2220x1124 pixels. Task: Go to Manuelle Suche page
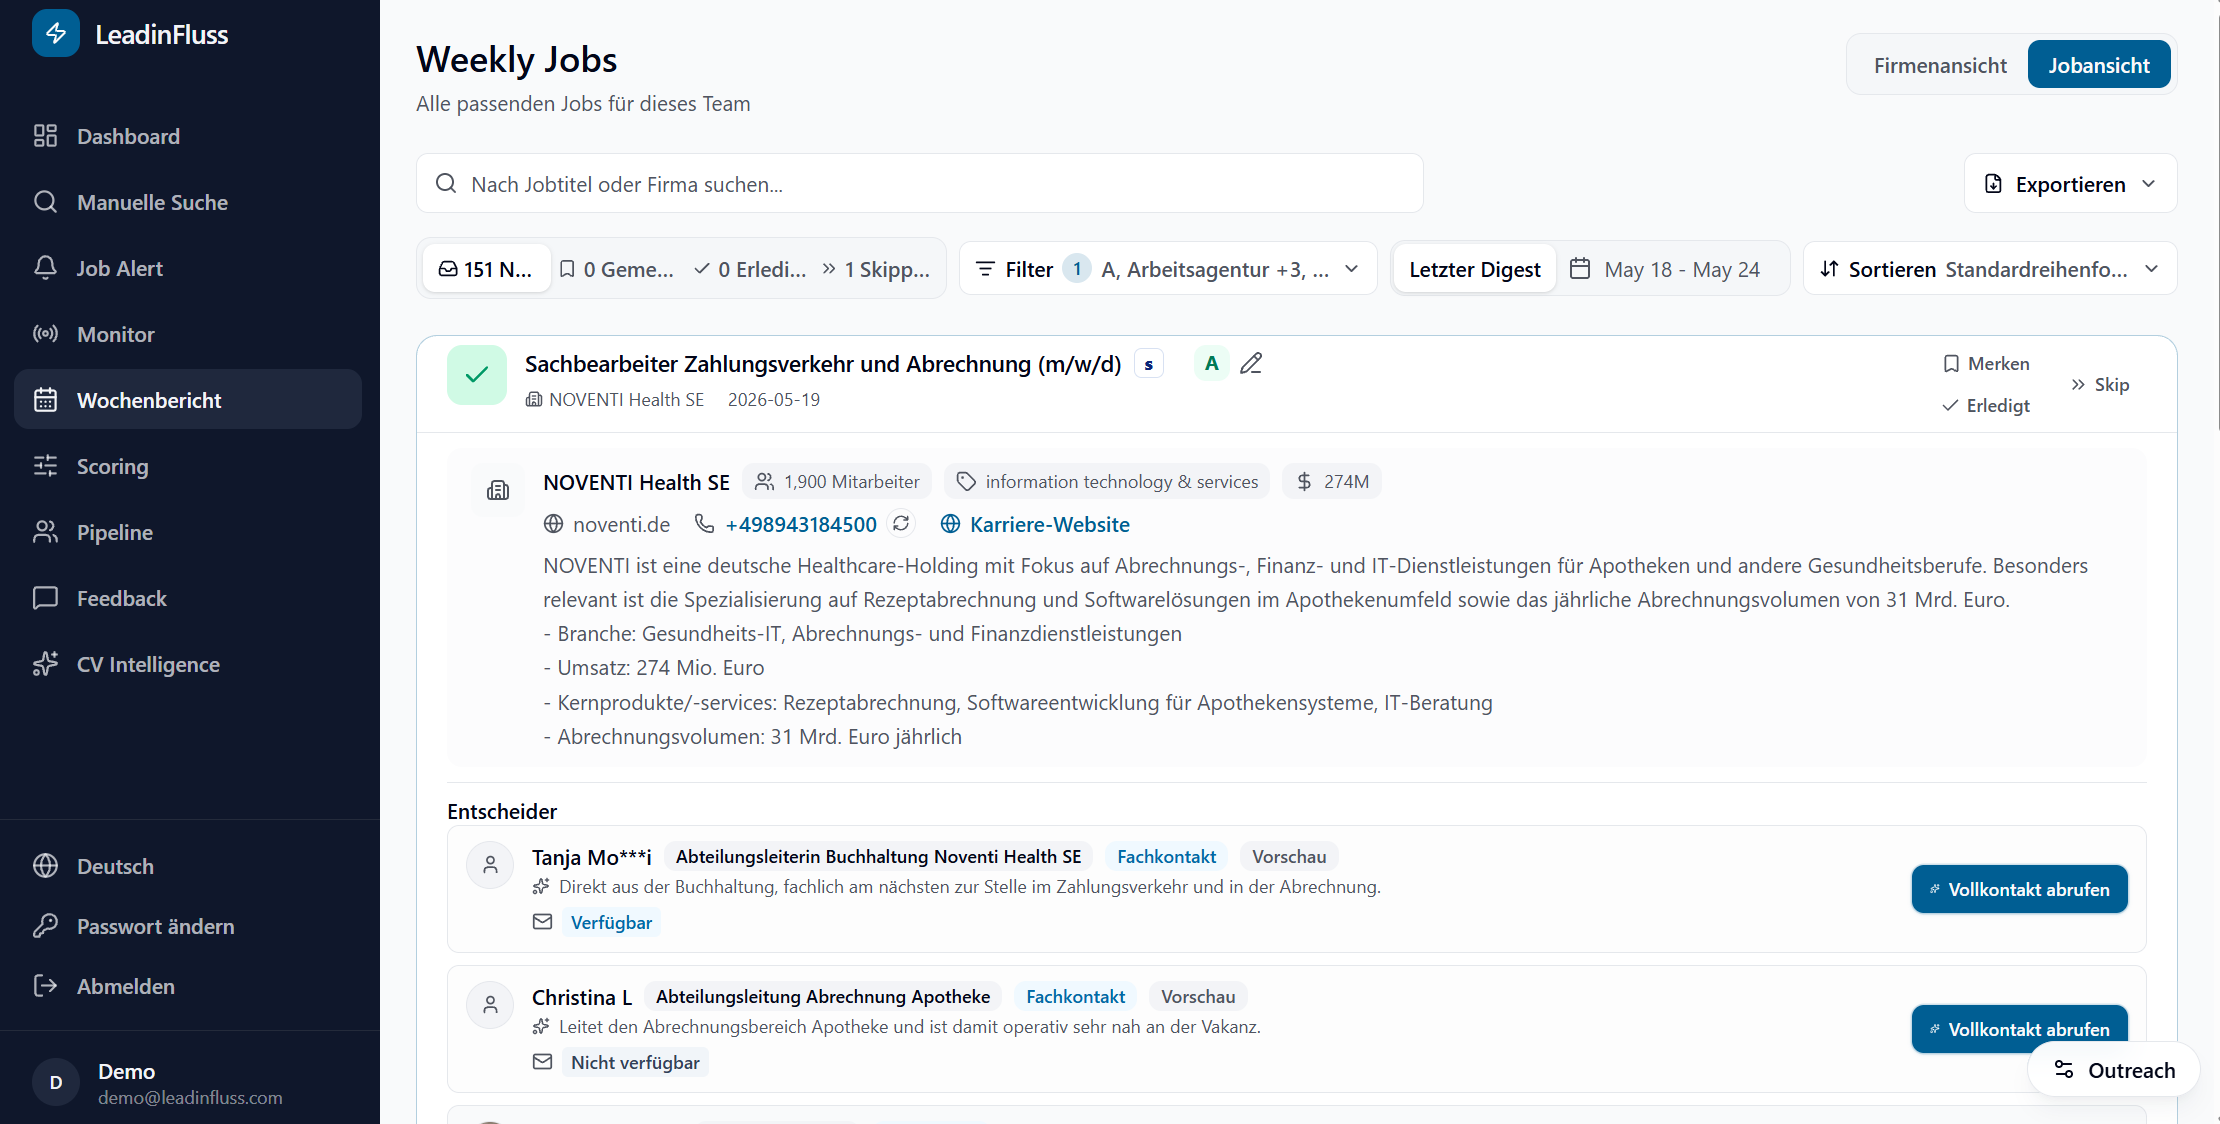188,202
